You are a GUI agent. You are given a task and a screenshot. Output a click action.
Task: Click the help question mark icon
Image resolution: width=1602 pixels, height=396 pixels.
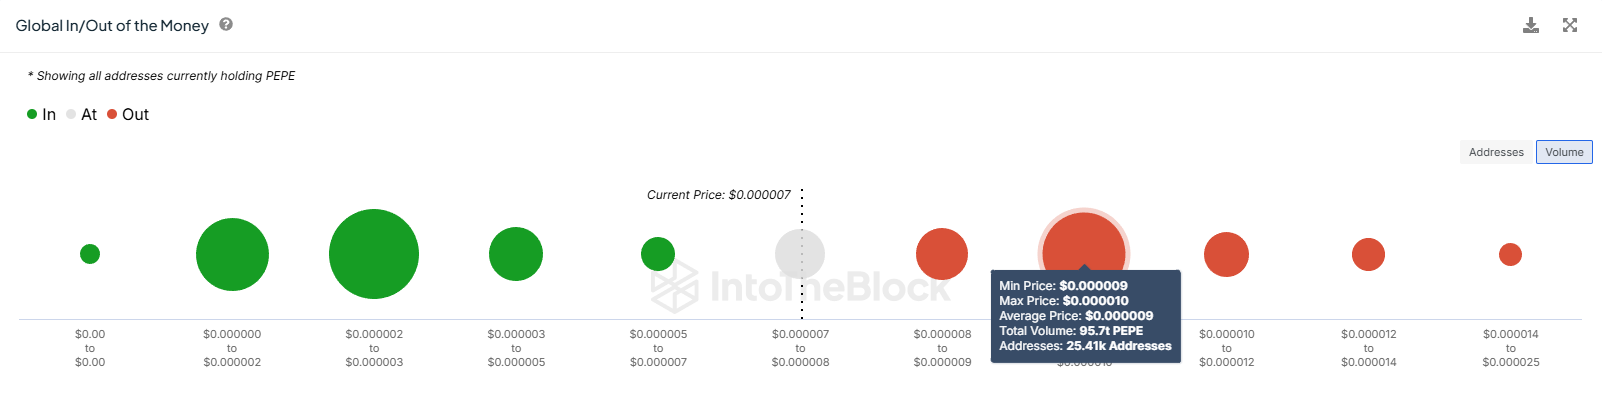226,25
